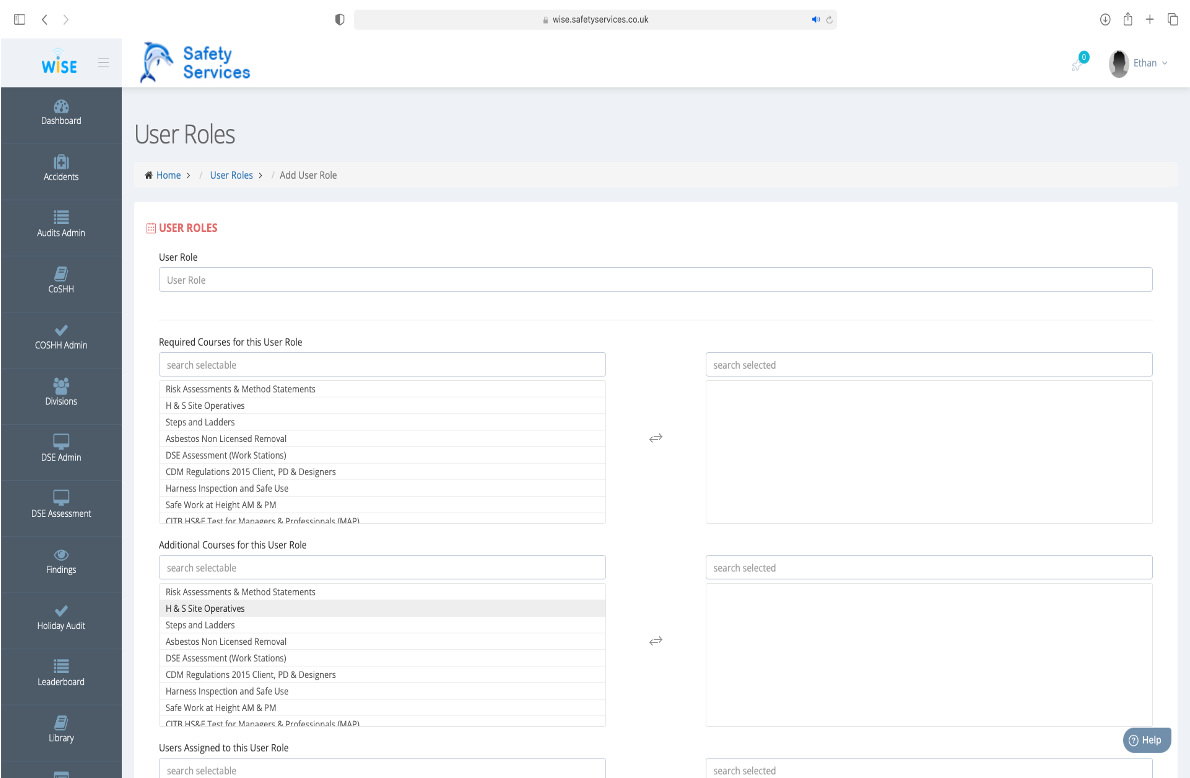
Task: Open the Help button
Action: pos(1147,740)
